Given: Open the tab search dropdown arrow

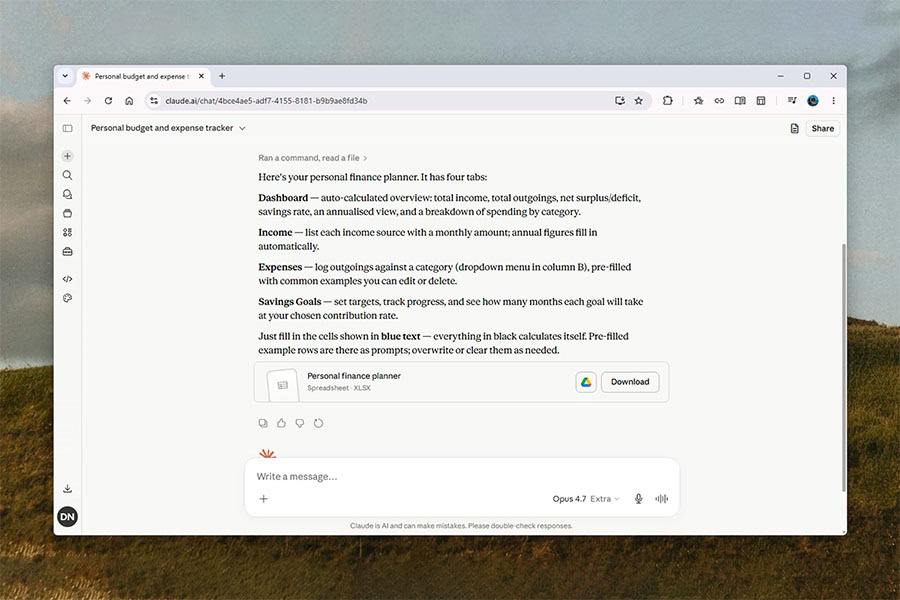Looking at the screenshot, I should coord(65,76).
